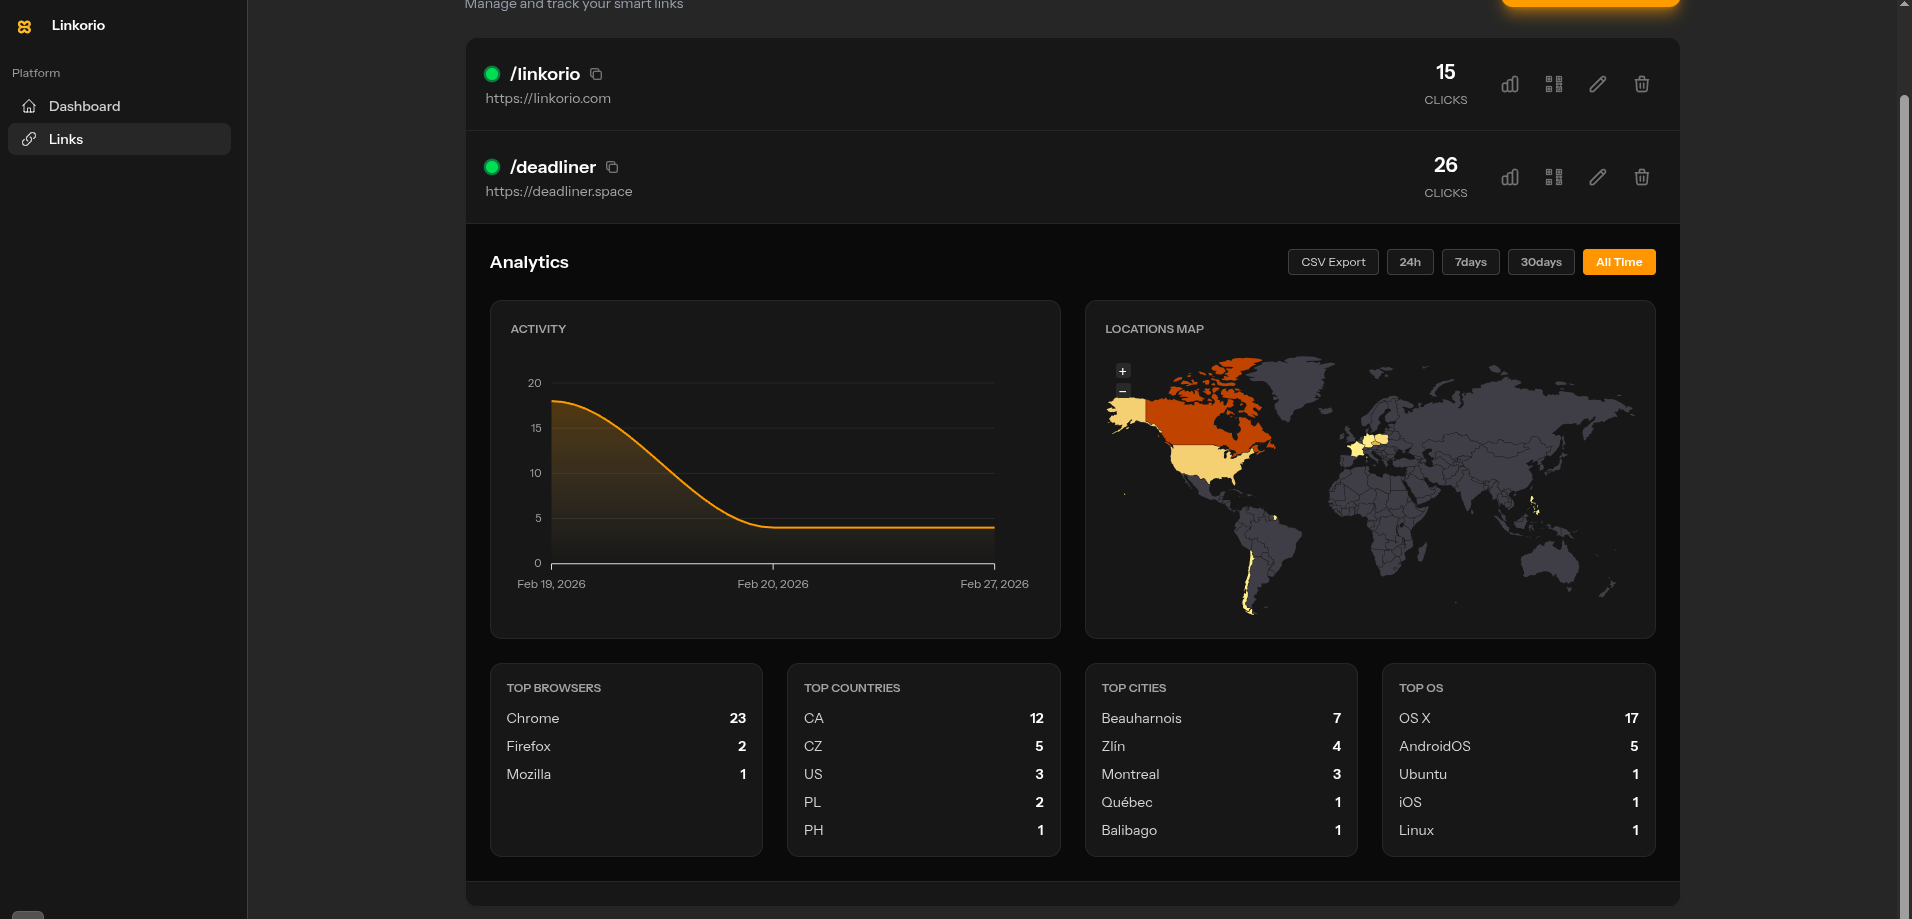The image size is (1912, 919).
Task: Show QR code for /deadliner link
Action: tap(1554, 177)
